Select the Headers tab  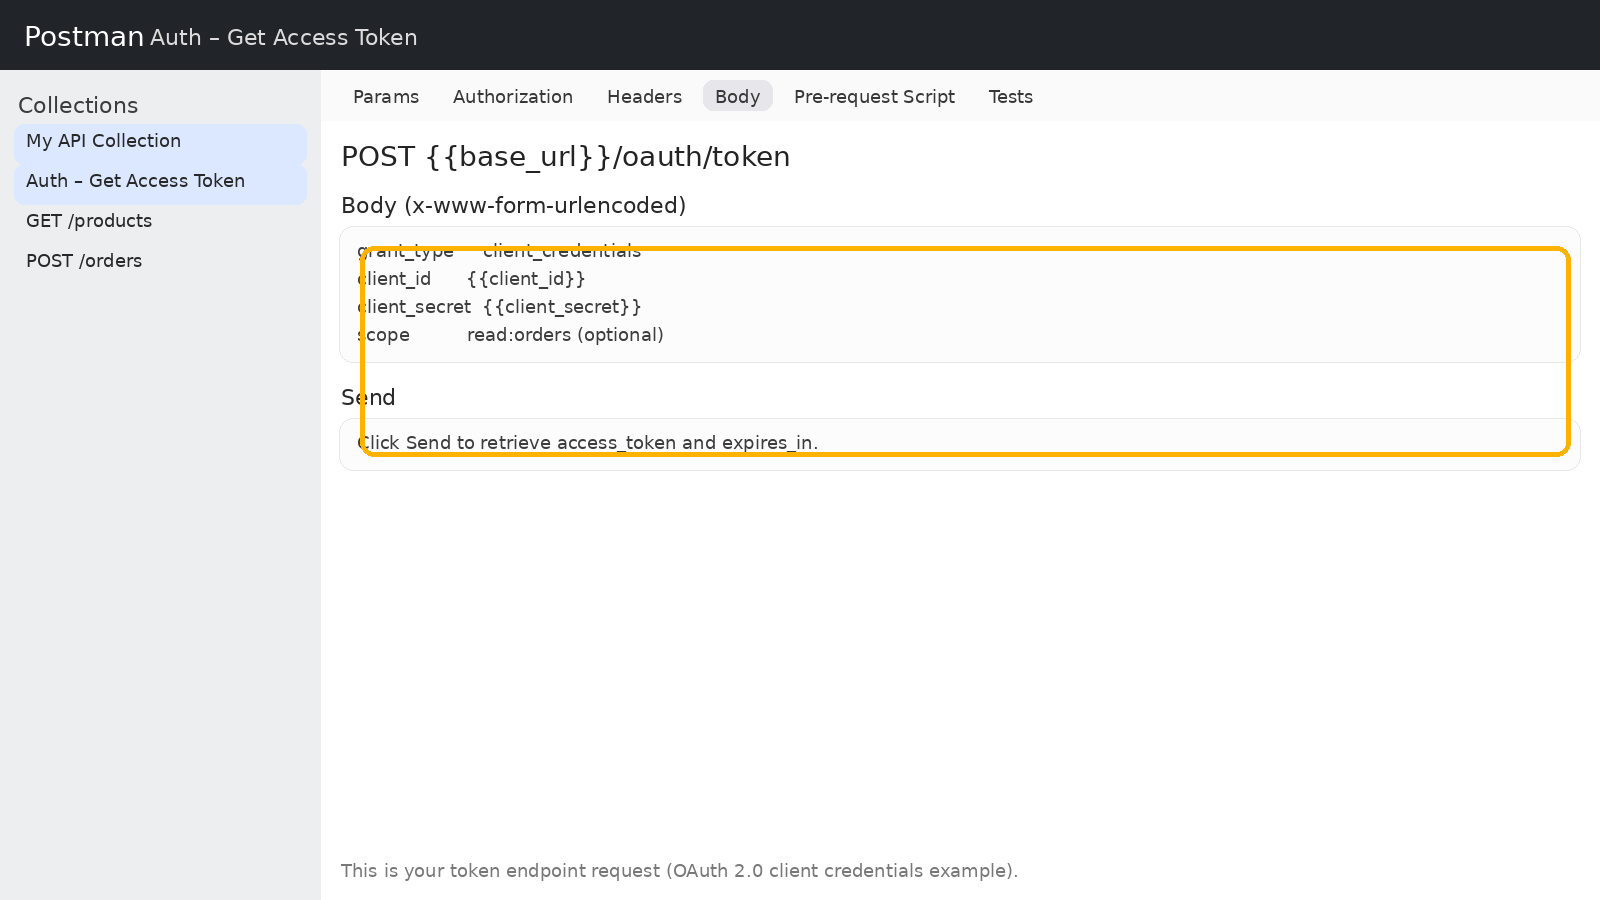pos(644,97)
